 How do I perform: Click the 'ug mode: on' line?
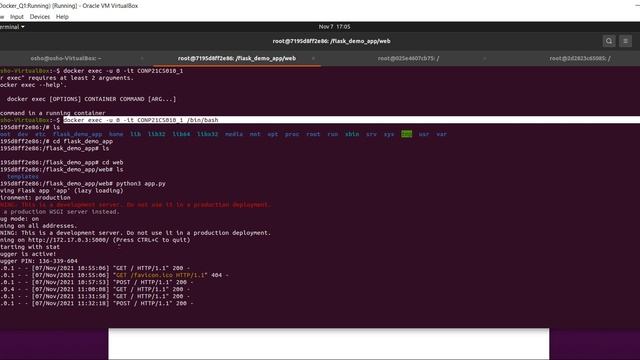click(x=20, y=219)
